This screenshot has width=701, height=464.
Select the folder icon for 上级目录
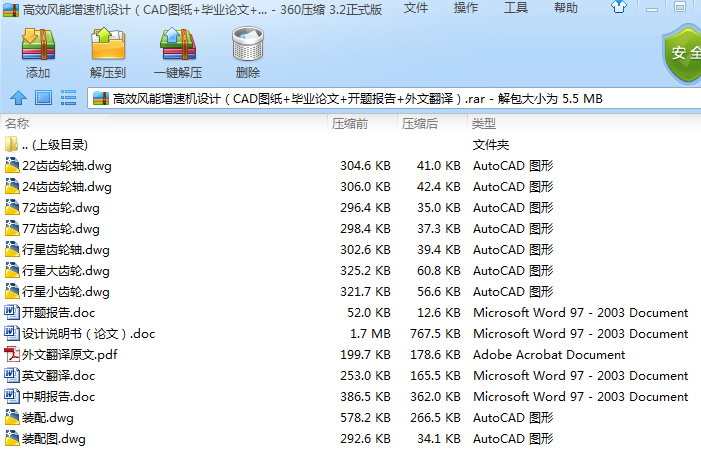[x=11, y=144]
